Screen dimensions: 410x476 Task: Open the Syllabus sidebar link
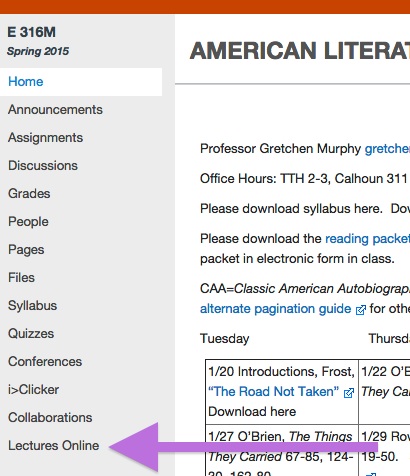[32, 306]
